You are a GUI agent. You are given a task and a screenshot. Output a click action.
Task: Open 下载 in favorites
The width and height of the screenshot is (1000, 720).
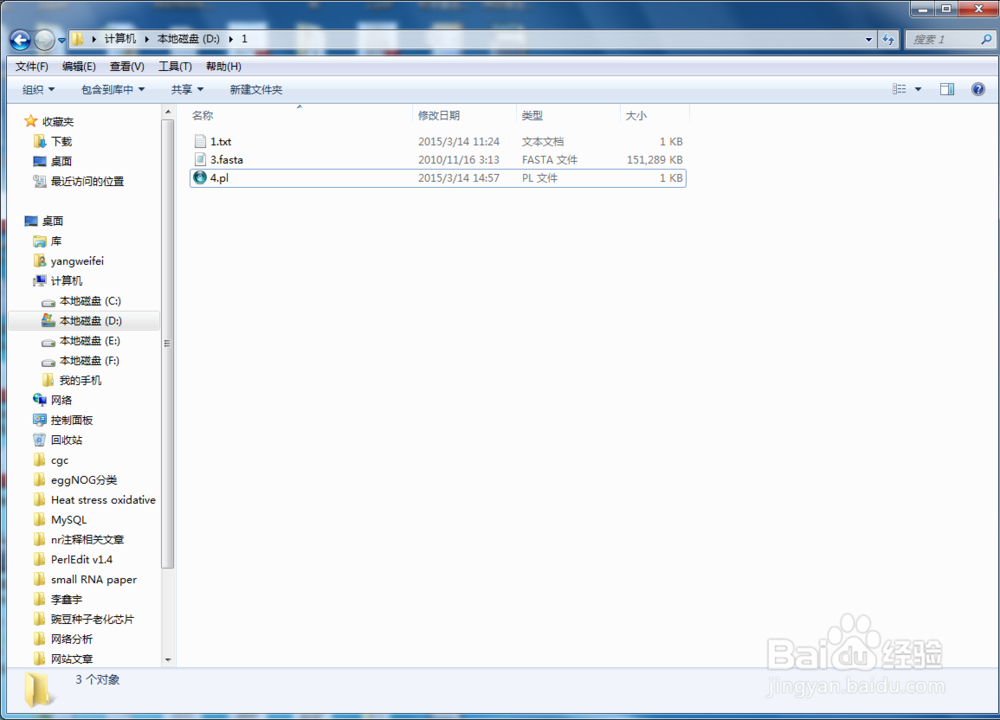(x=61, y=141)
